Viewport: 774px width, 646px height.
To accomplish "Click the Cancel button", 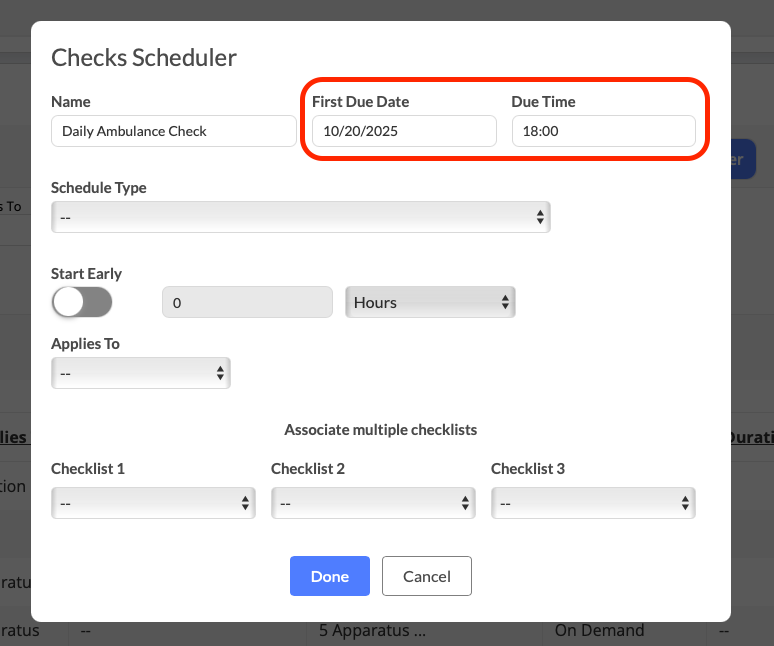I will (x=427, y=576).
